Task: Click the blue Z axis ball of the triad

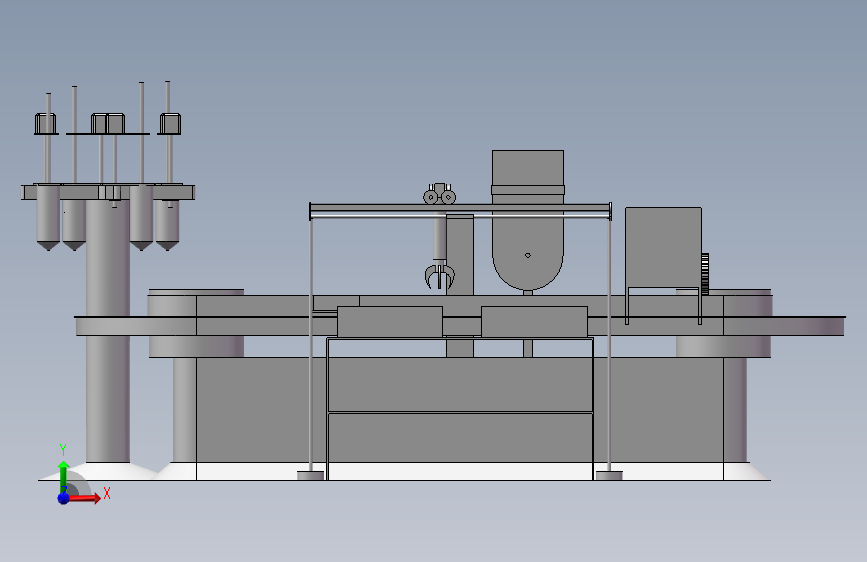Action: 63,498
